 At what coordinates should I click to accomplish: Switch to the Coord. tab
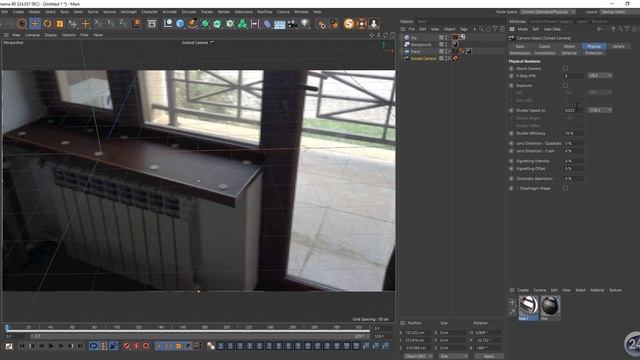pos(544,46)
